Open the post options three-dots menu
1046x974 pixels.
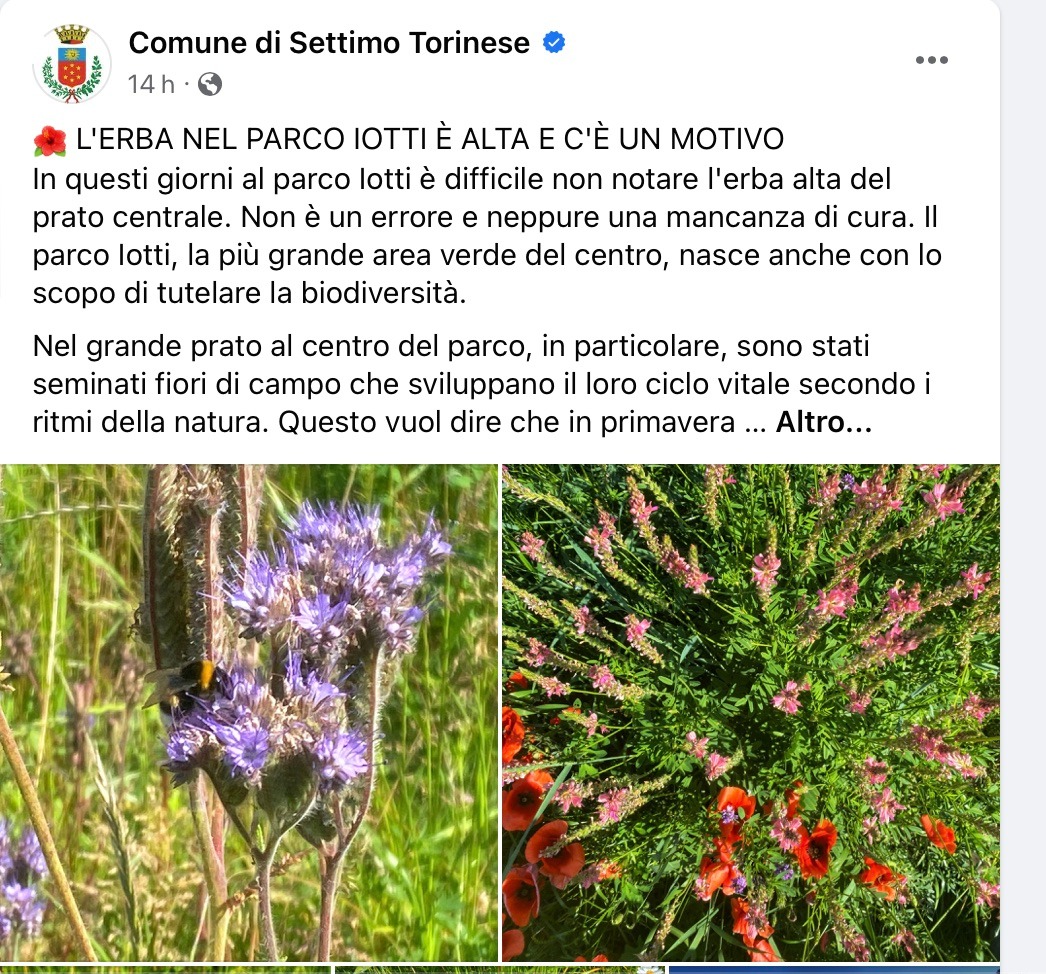932,60
